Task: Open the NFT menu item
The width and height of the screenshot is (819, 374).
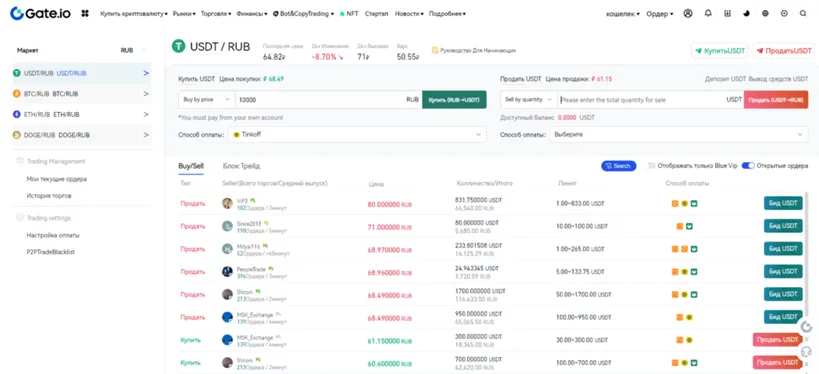Action: (x=349, y=14)
